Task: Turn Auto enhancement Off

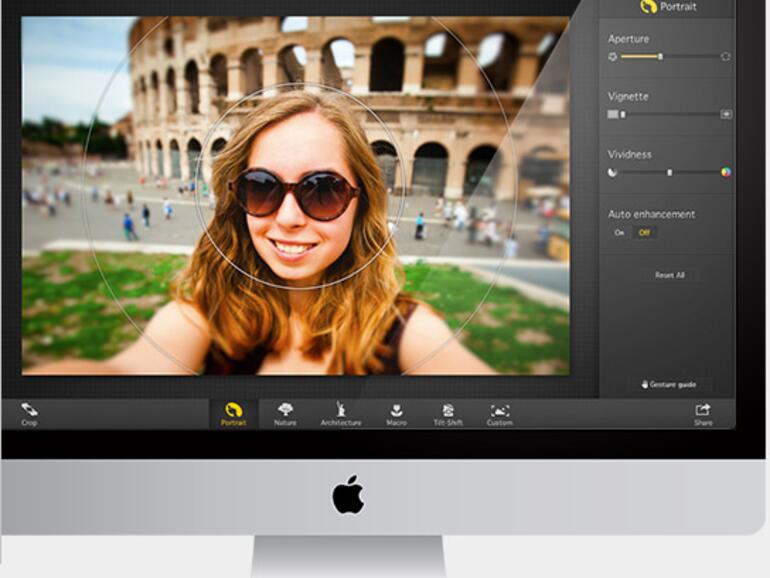Action: 644,232
